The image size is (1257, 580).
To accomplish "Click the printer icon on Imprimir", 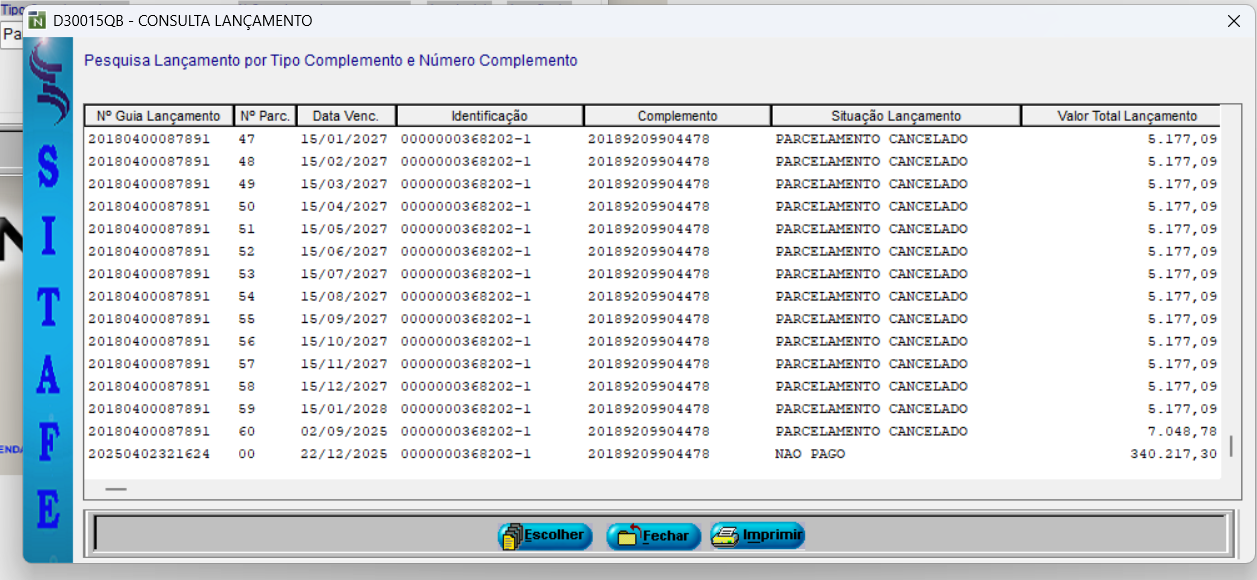I will (x=725, y=537).
